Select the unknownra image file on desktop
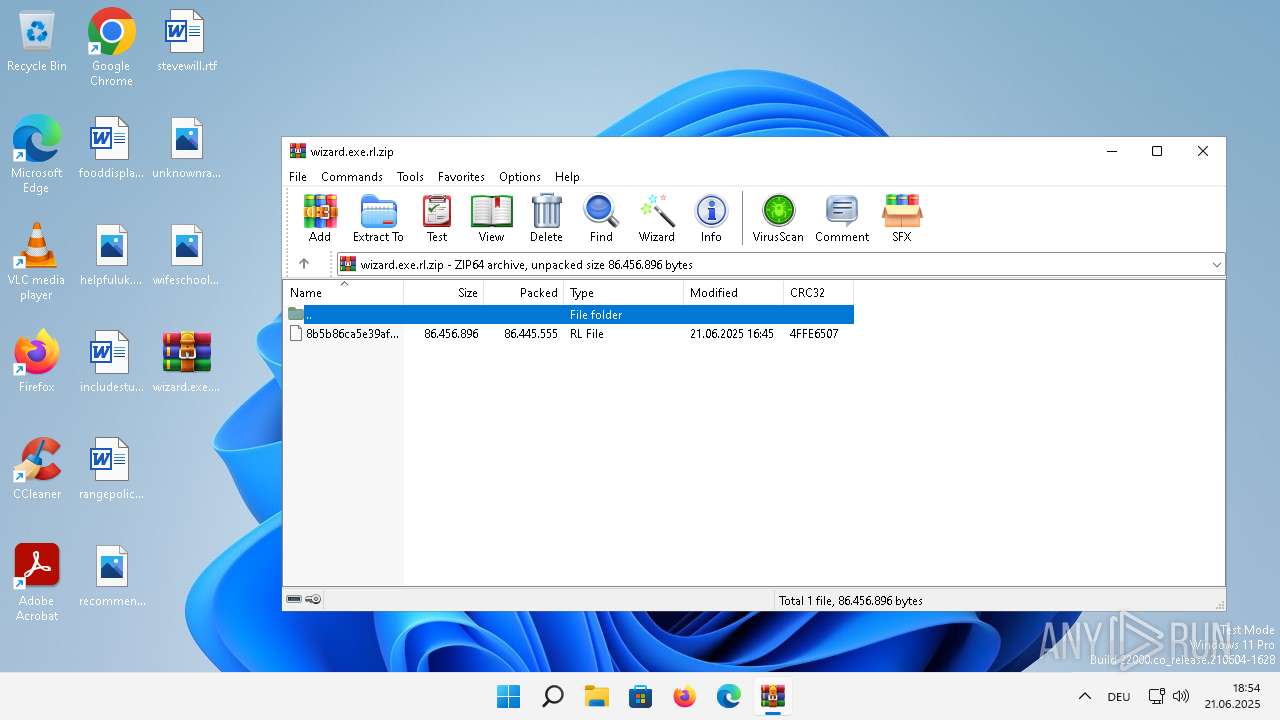Image resolution: width=1280 pixels, height=720 pixels. 186,148
